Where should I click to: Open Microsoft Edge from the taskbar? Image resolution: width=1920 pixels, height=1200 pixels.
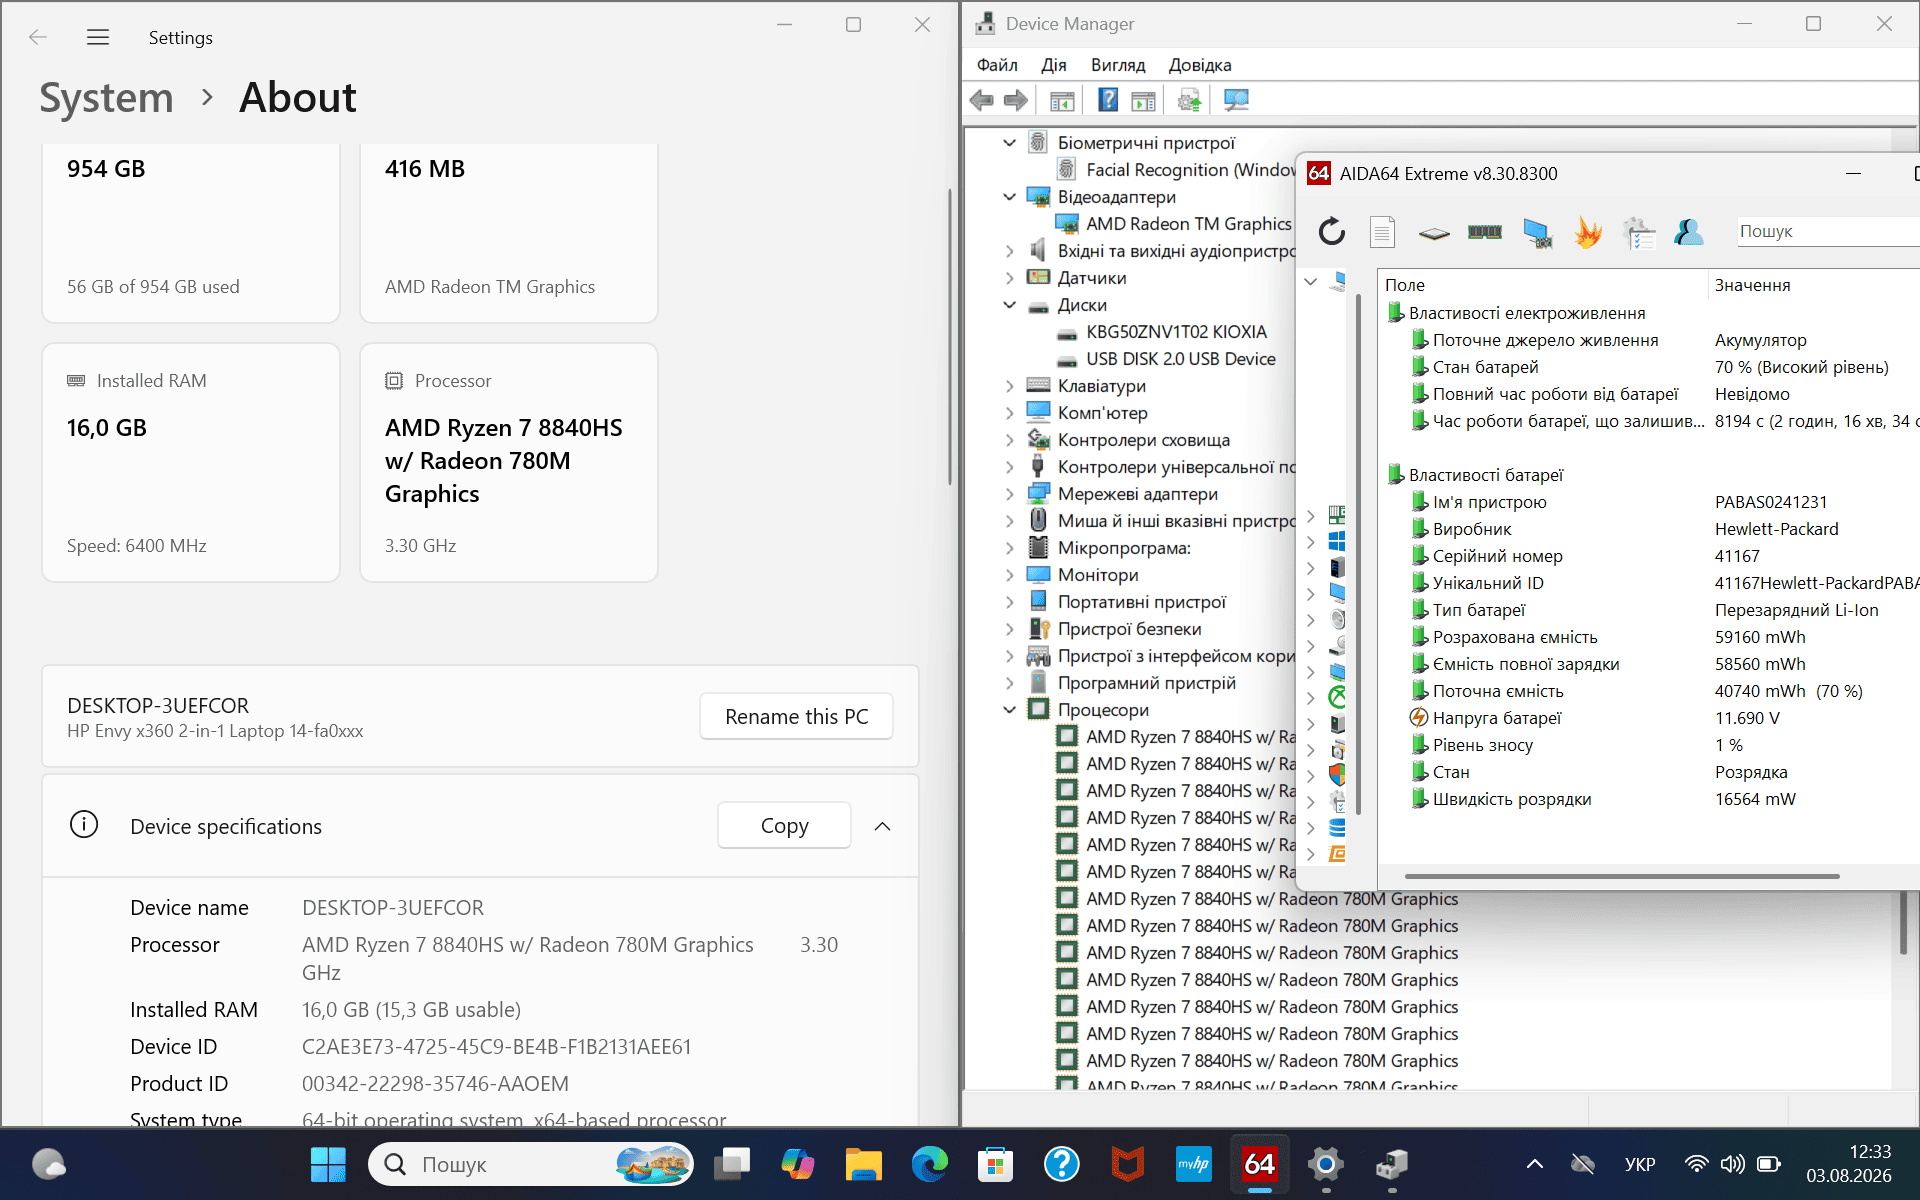point(929,1164)
